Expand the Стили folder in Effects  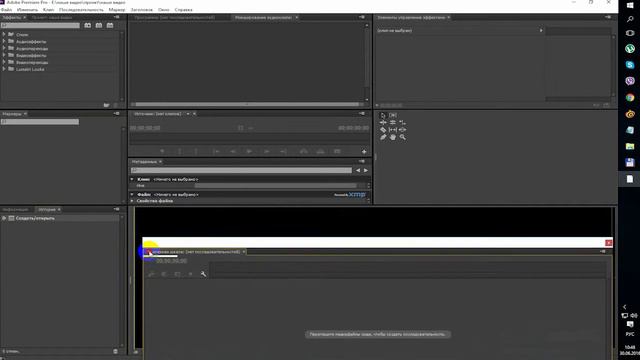[x=4, y=34]
